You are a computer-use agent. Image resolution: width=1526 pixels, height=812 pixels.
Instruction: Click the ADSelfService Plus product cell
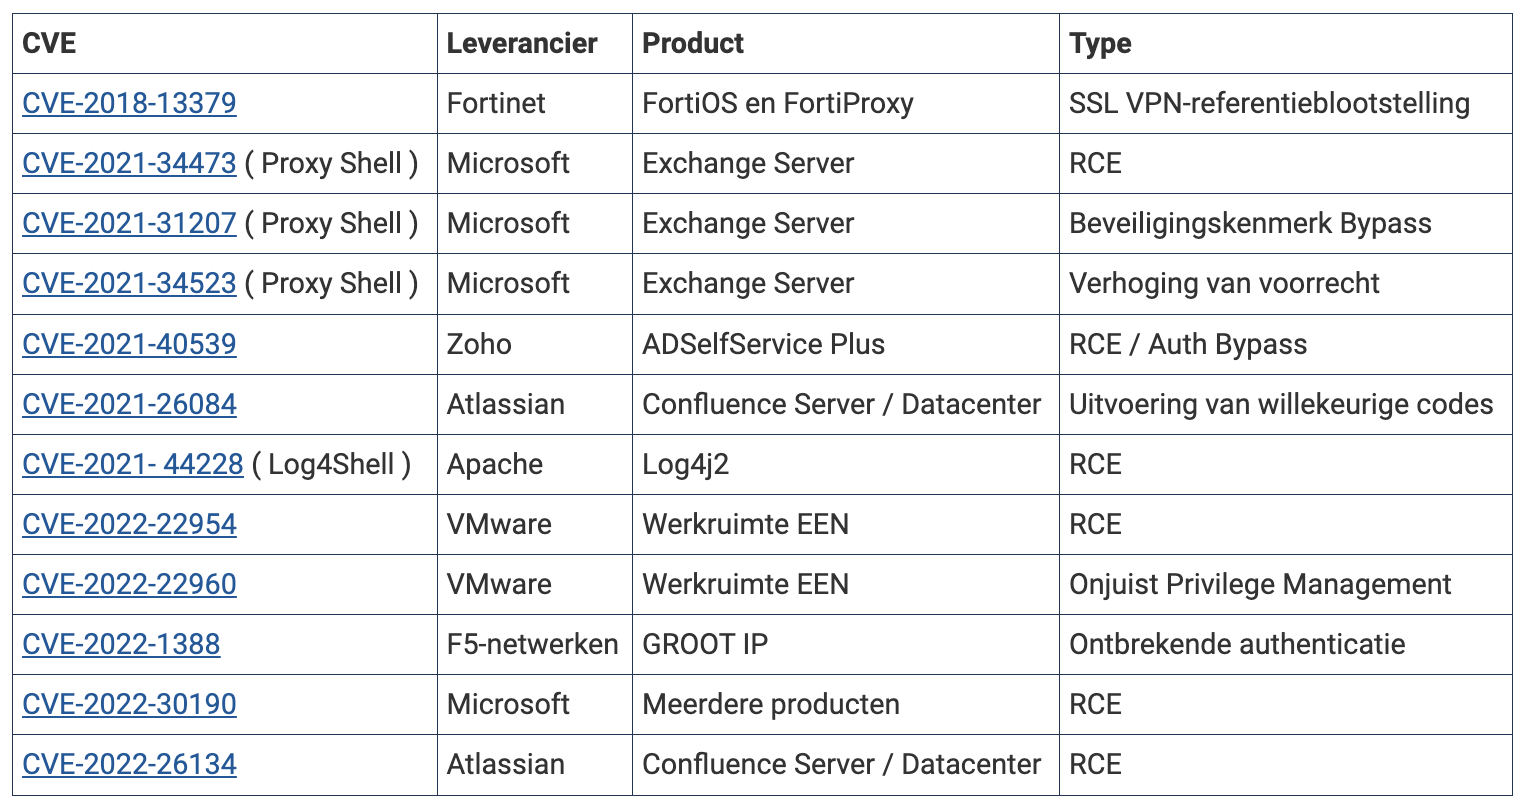[x=763, y=345]
